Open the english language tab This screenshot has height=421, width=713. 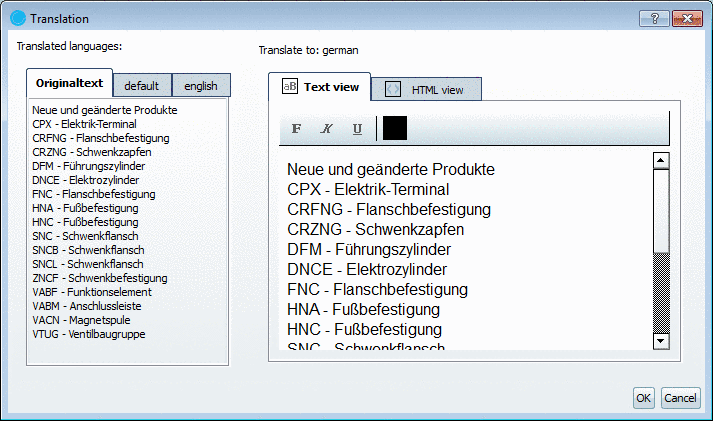[202, 86]
